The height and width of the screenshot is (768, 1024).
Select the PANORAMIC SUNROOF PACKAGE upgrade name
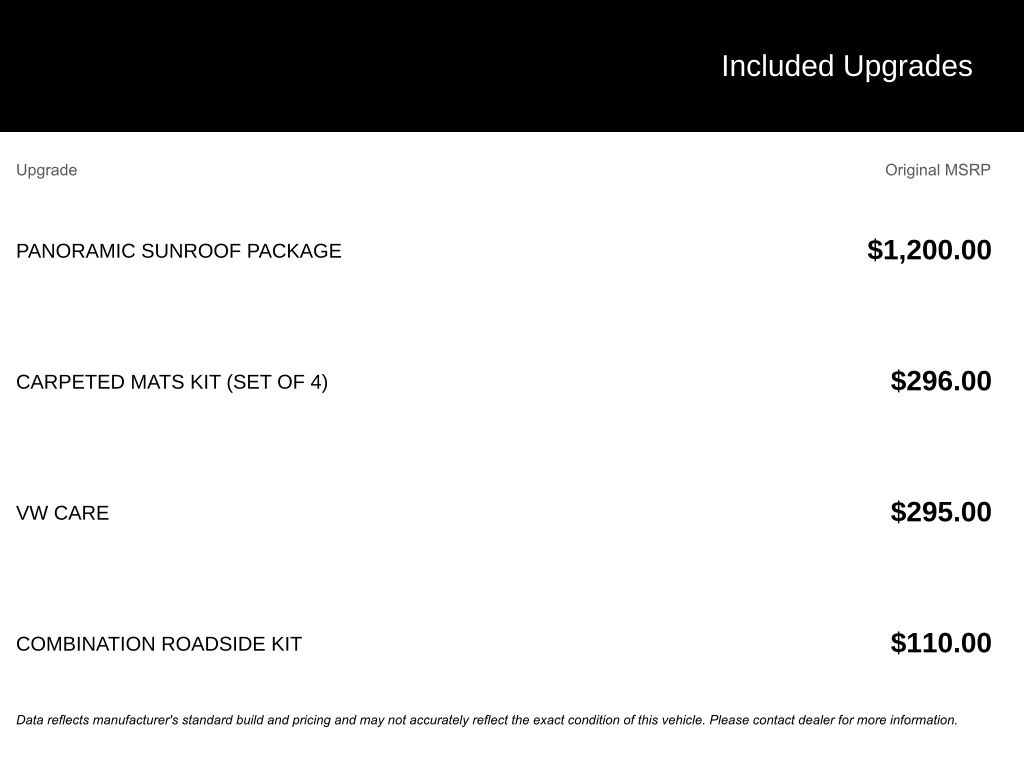pos(178,251)
